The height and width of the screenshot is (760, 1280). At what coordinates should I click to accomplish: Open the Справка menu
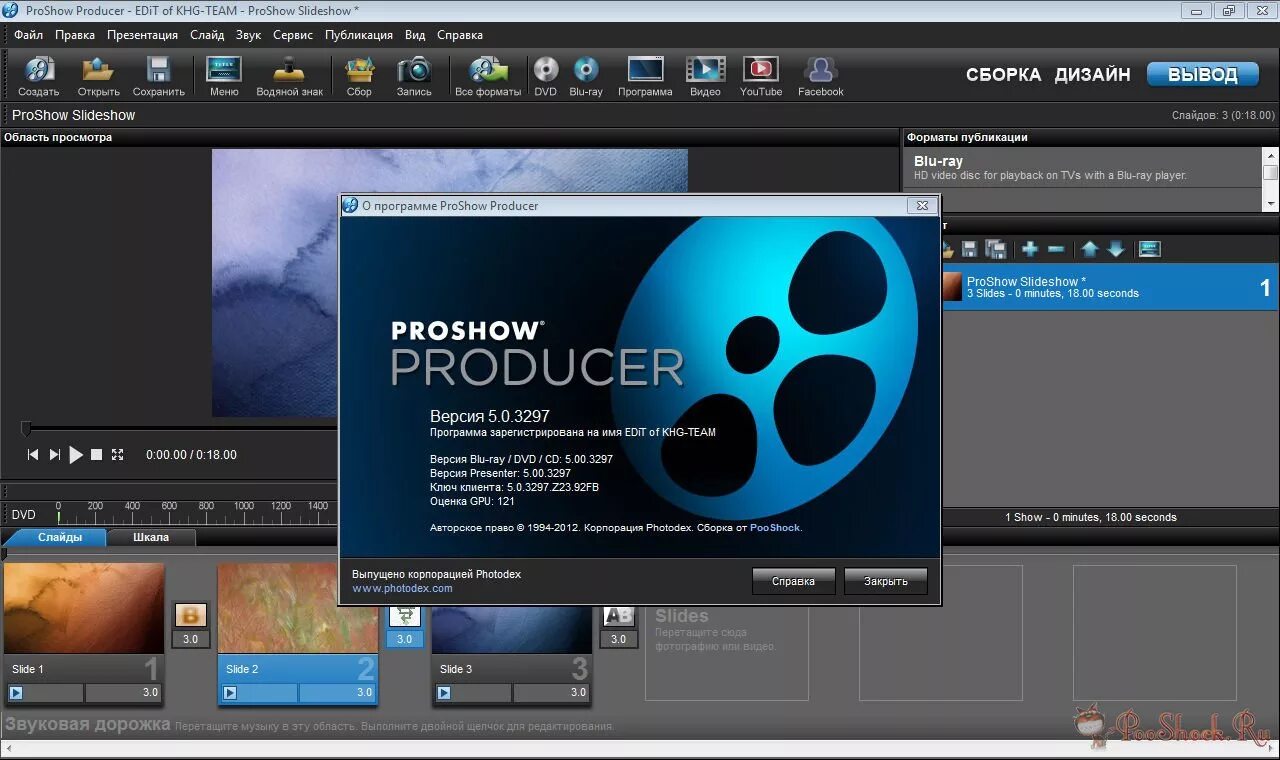[x=460, y=35]
